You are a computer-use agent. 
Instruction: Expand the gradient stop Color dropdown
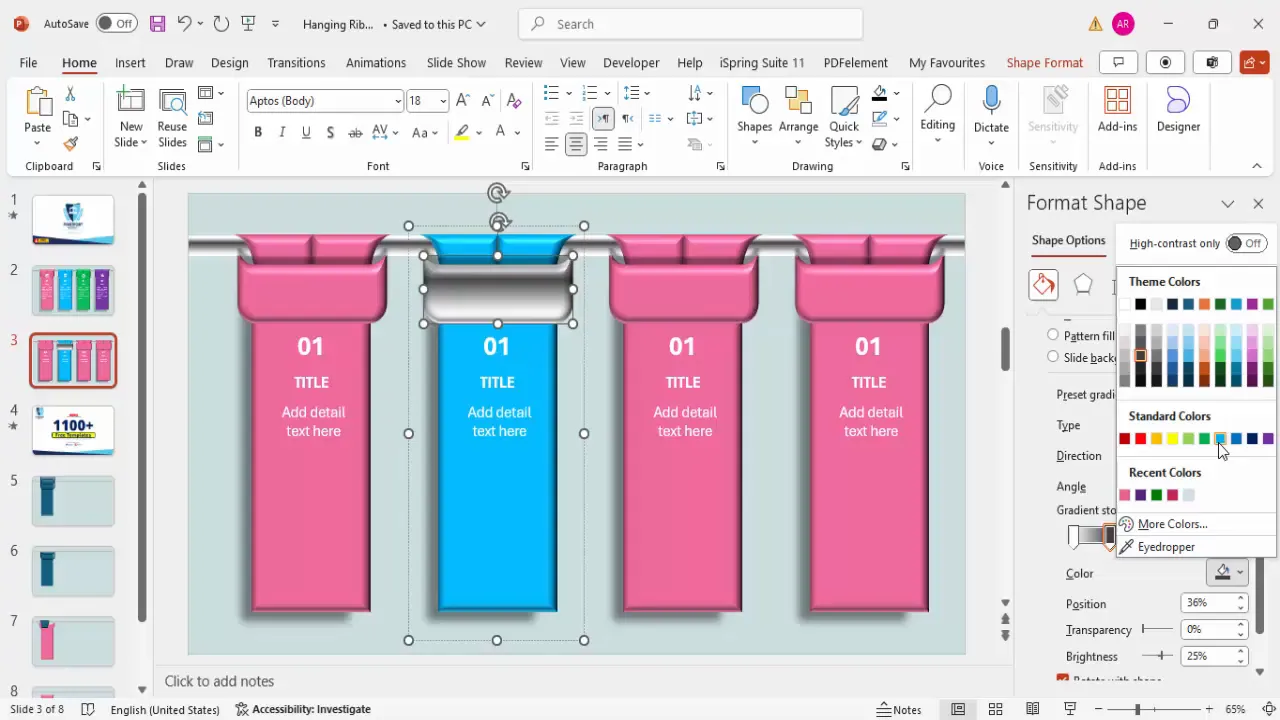pos(1240,573)
